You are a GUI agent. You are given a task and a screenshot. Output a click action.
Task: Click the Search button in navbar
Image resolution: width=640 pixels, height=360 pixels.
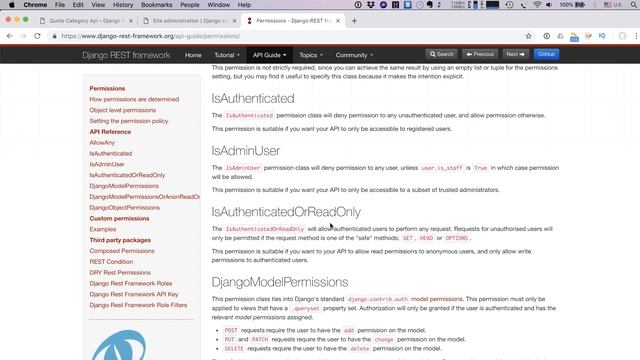[441, 54]
